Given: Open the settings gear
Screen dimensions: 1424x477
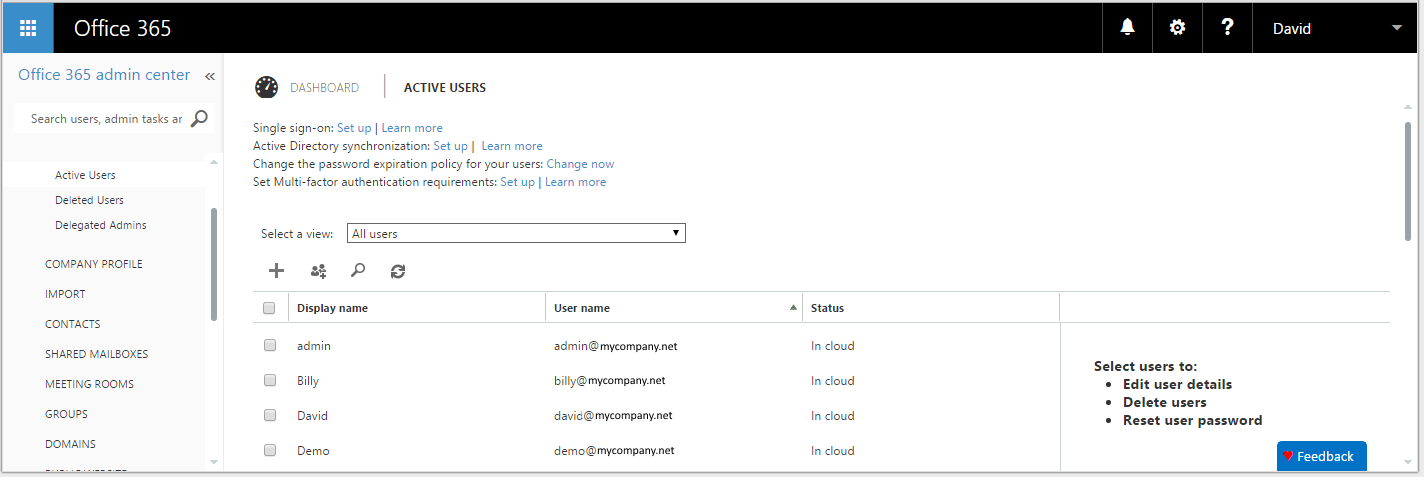Looking at the screenshot, I should point(1177,28).
